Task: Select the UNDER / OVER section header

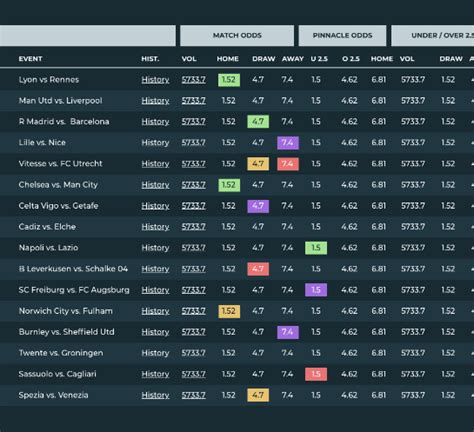Action: [x=433, y=35]
